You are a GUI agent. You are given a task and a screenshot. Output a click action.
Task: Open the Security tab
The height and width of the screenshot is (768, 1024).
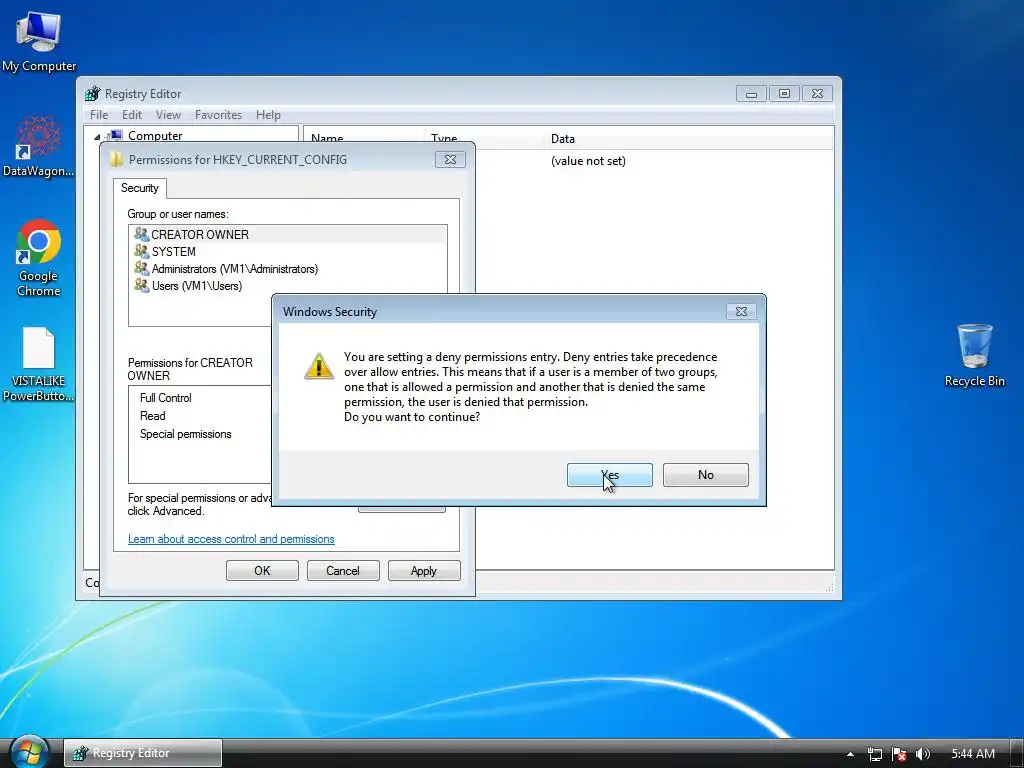140,188
